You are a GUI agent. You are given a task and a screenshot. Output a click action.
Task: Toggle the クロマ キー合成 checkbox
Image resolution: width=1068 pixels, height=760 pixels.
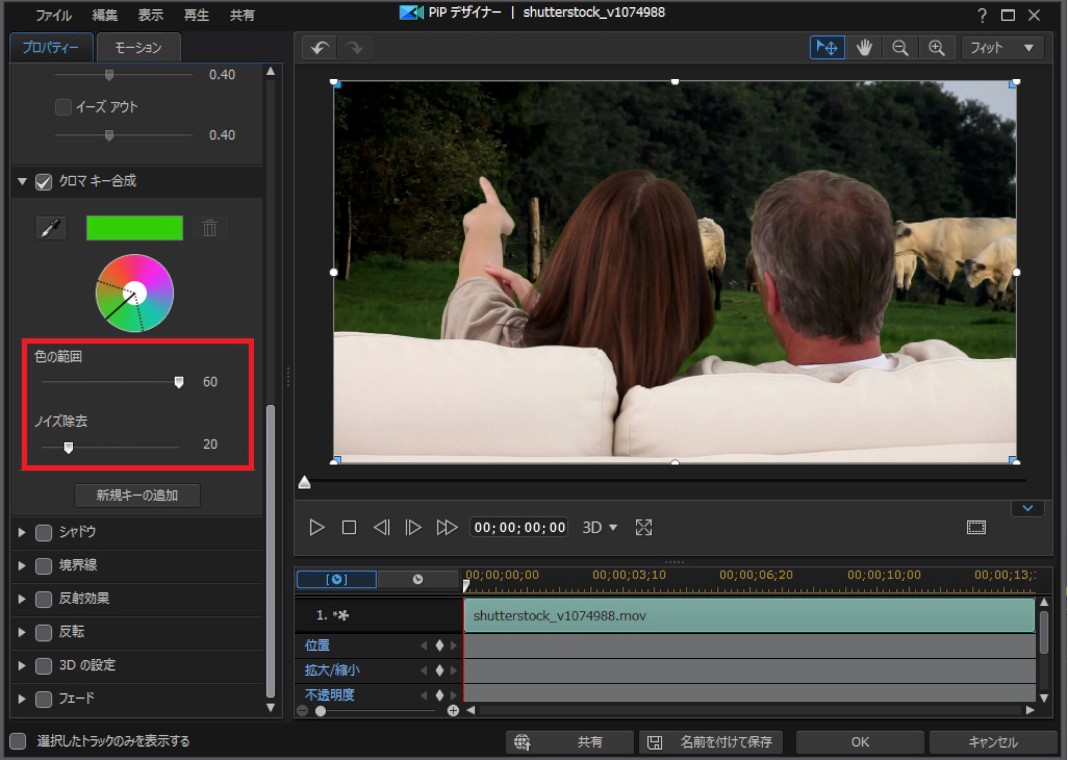pos(43,182)
